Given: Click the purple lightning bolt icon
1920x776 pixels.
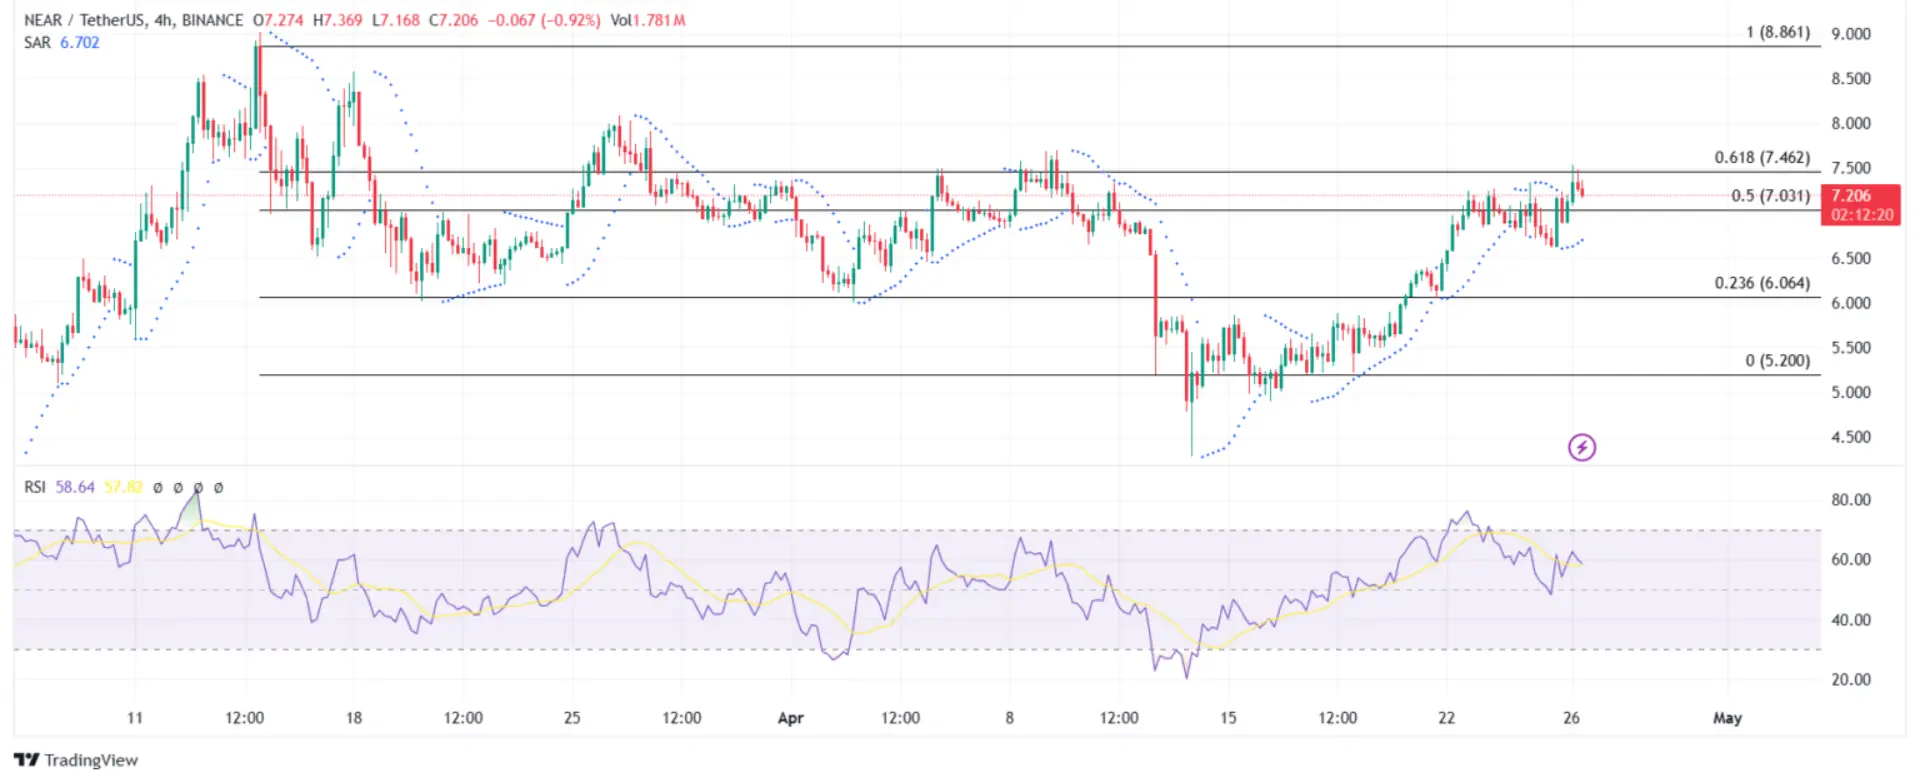Looking at the screenshot, I should click(x=1581, y=447).
